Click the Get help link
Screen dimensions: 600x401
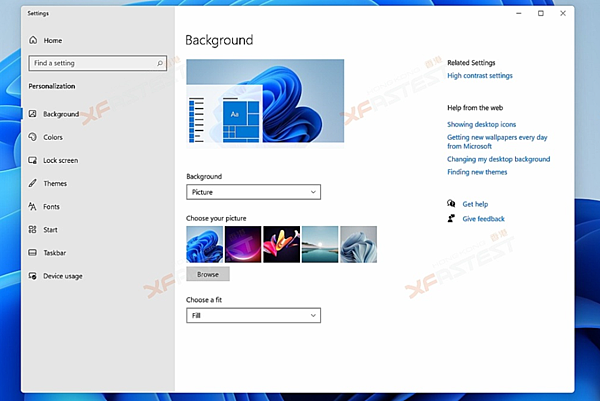pyautogui.click(x=475, y=204)
